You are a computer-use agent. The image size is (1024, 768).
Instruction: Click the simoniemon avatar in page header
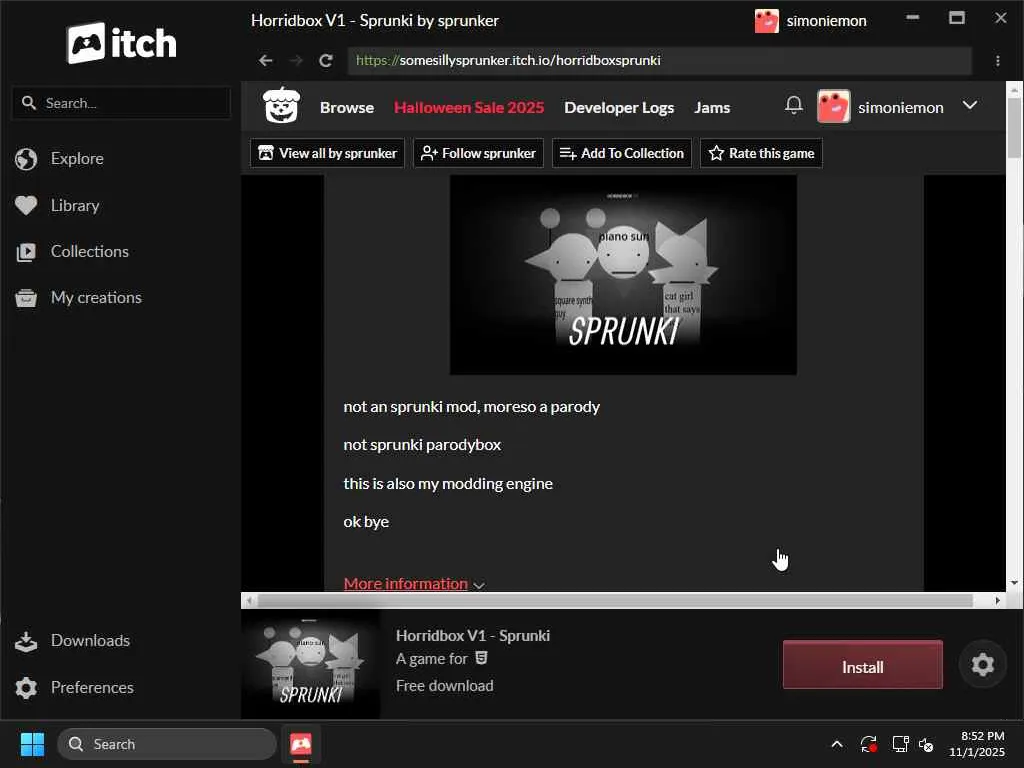pyautogui.click(x=833, y=106)
